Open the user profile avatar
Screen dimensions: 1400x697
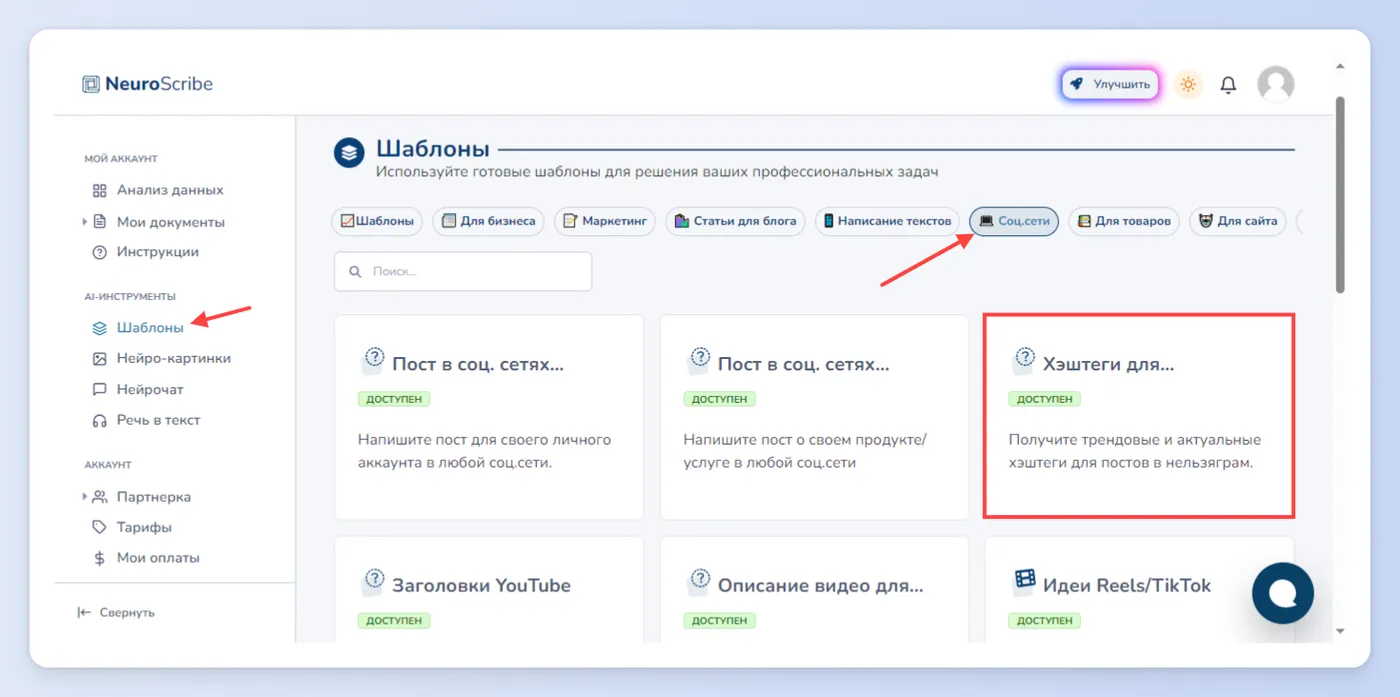tap(1275, 85)
